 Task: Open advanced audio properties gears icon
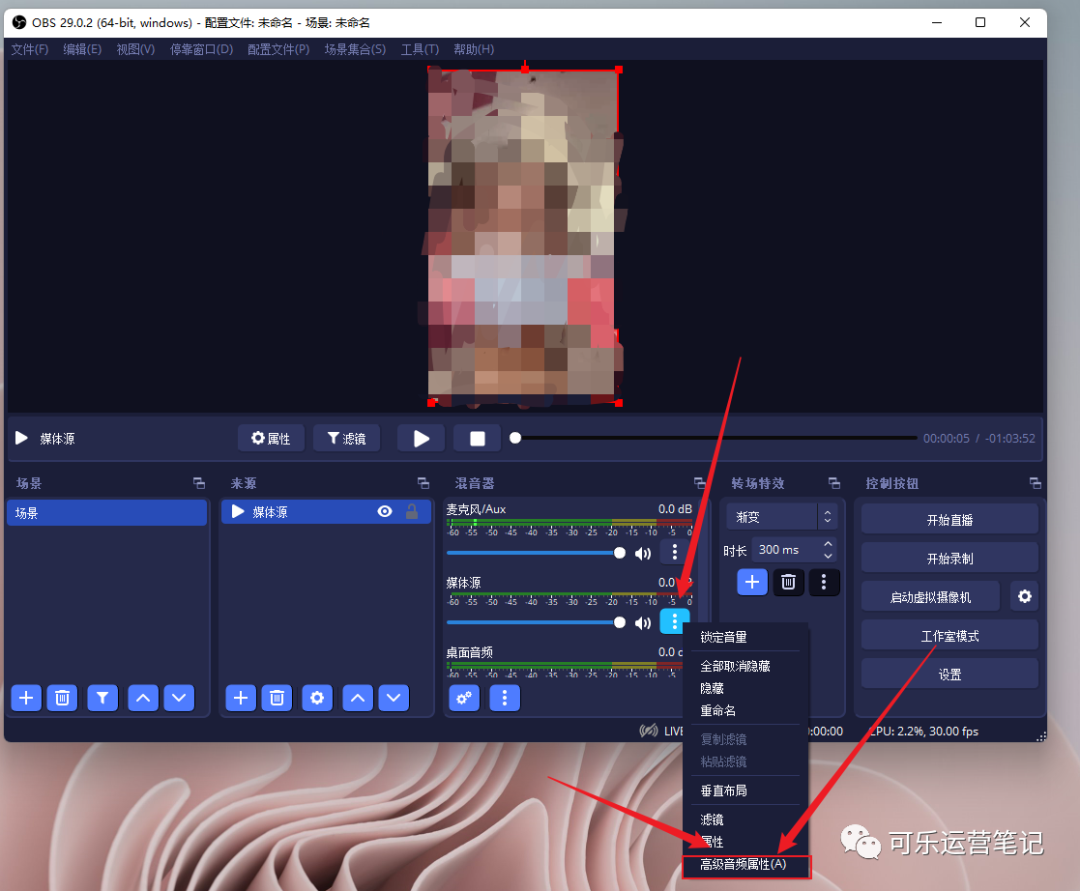point(464,698)
